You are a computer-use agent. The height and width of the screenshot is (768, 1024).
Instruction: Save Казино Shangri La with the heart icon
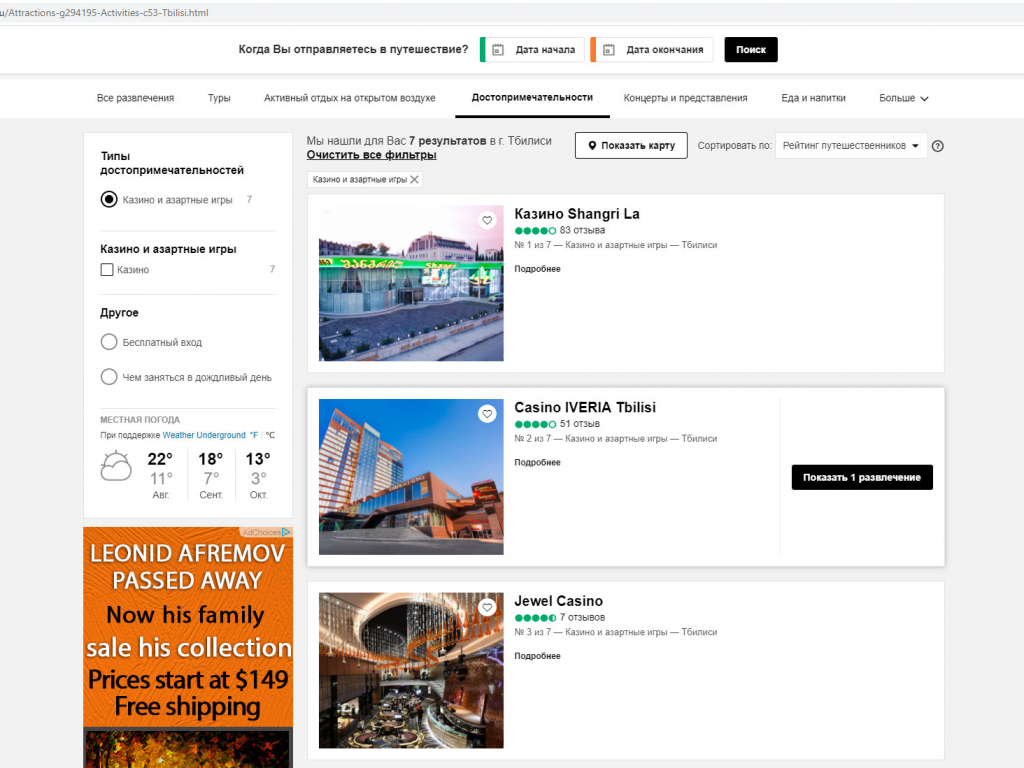tap(487, 220)
